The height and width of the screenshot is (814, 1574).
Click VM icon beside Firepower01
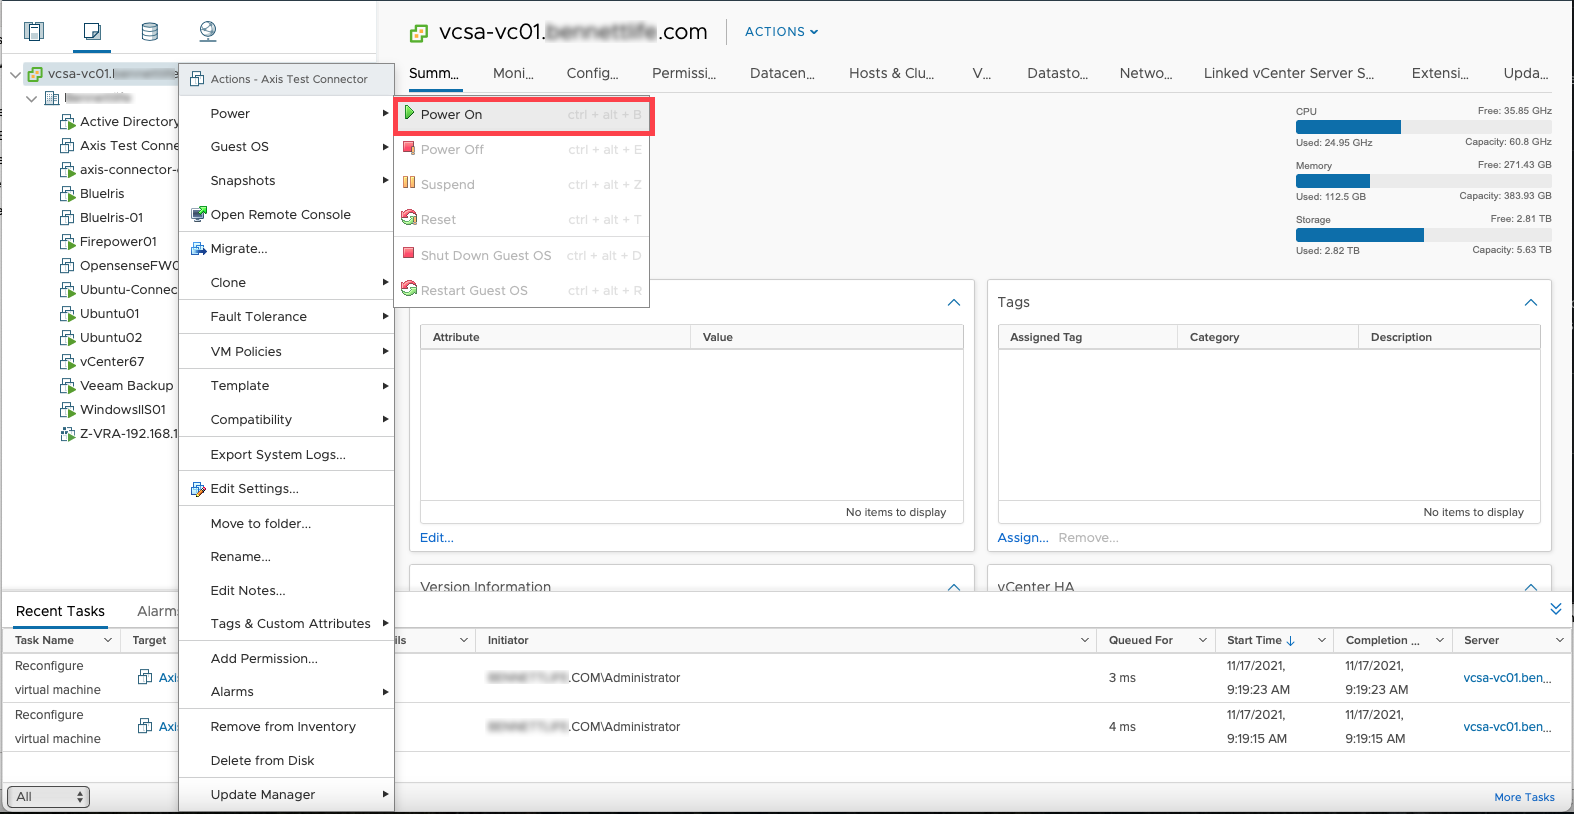click(x=68, y=242)
